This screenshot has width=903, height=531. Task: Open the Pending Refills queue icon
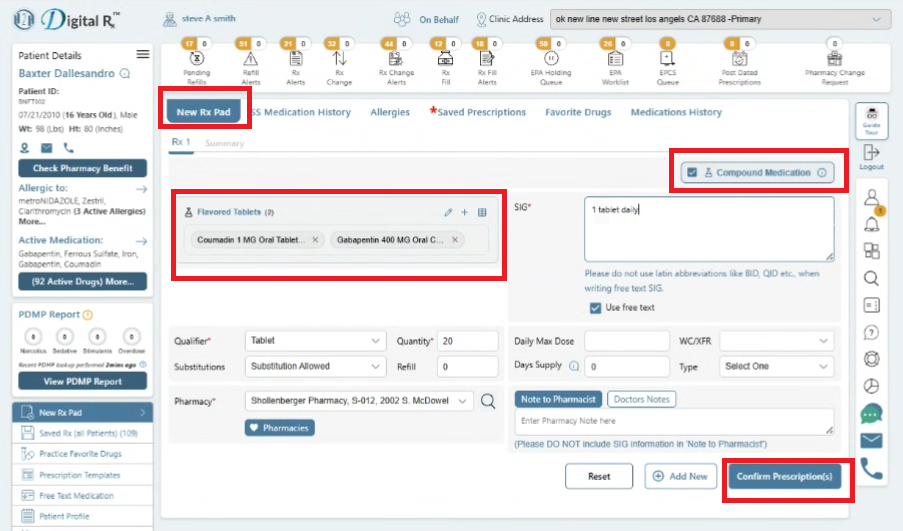click(196, 58)
